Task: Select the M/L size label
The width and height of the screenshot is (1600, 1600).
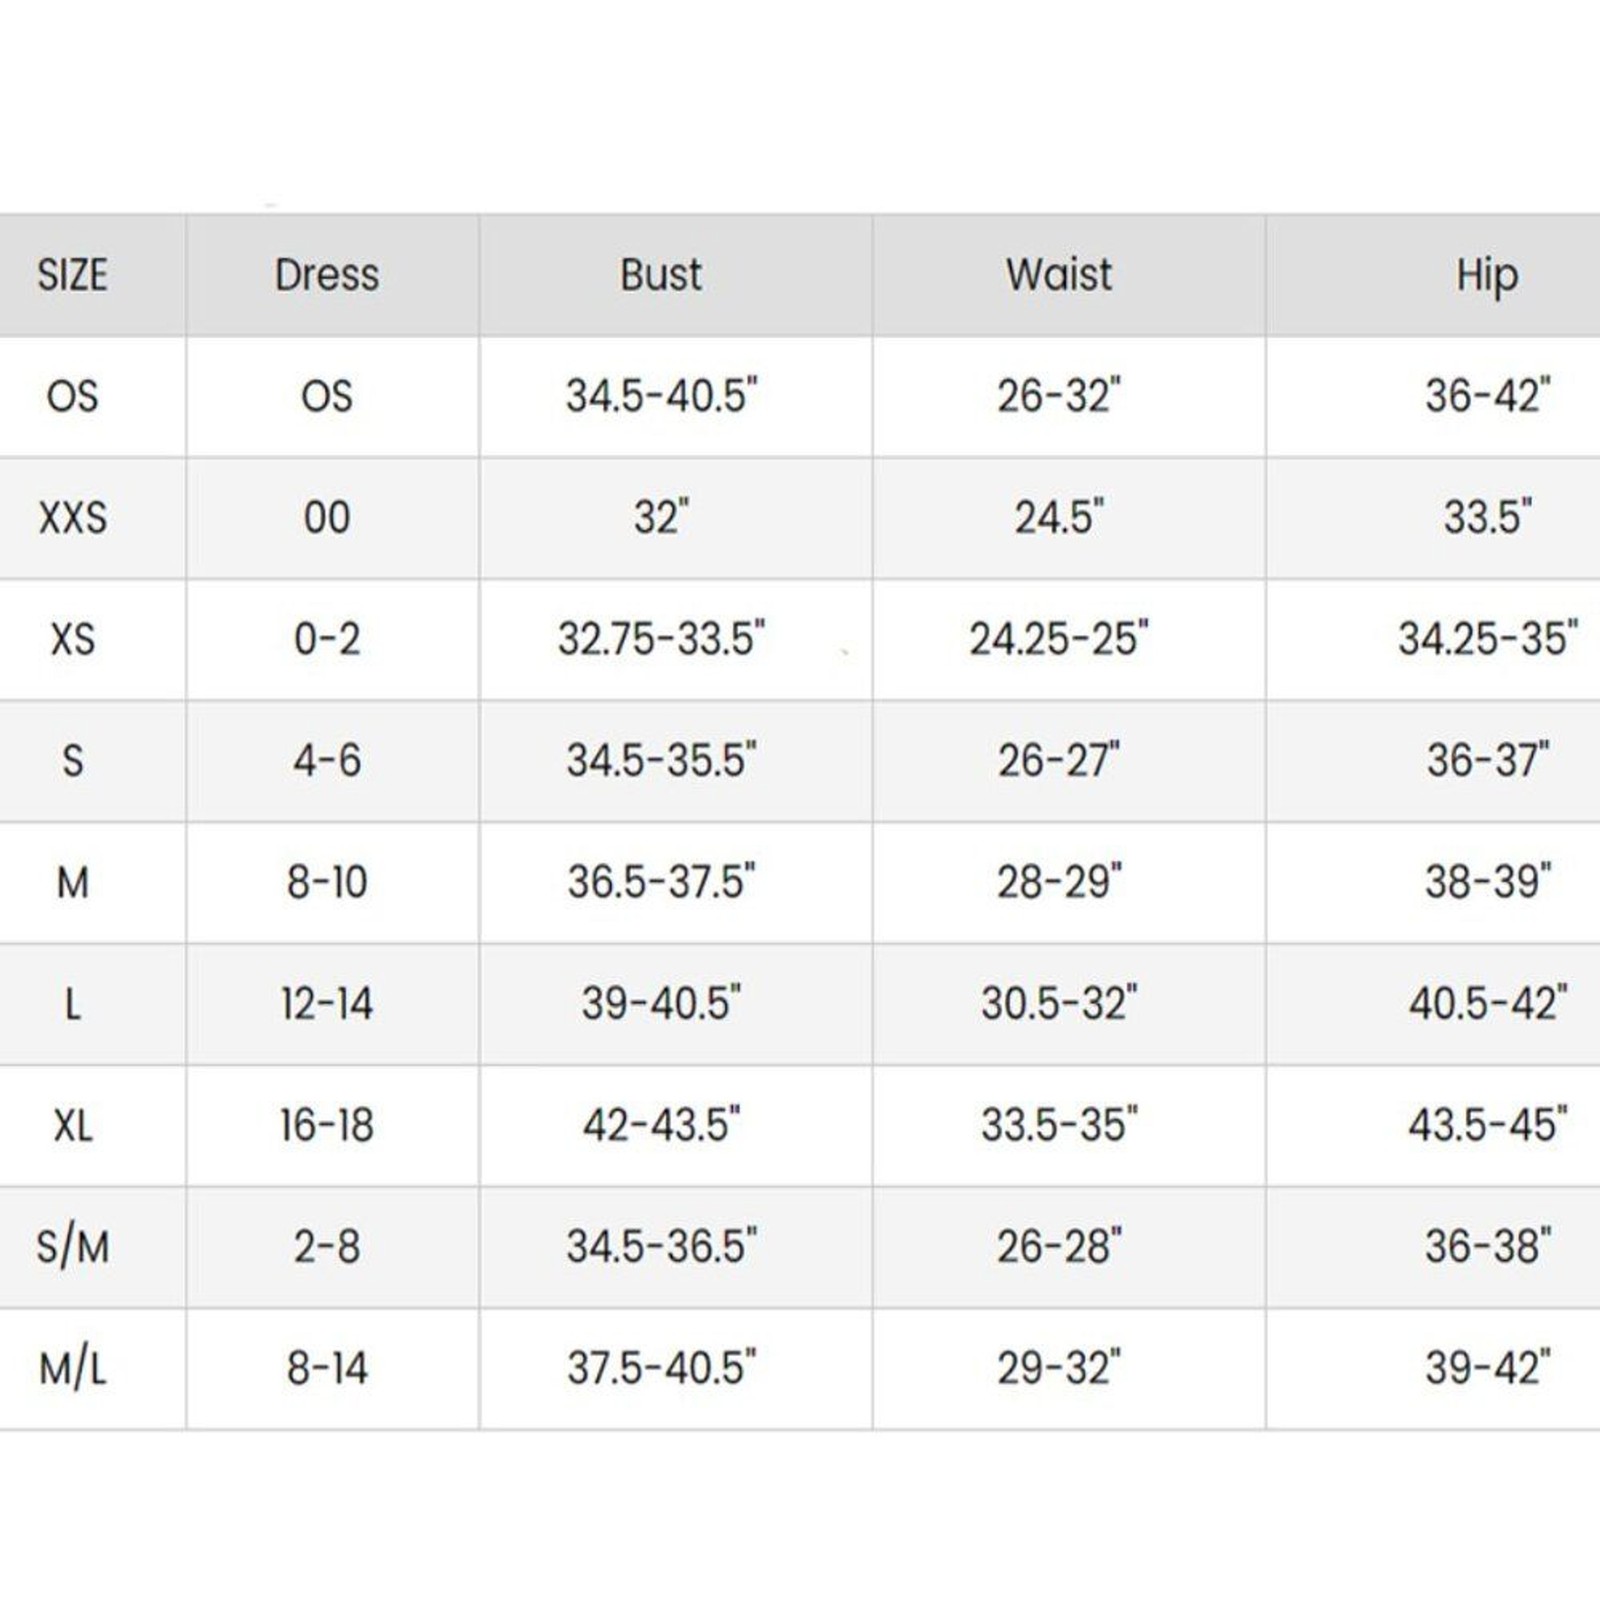Action: click(x=72, y=1368)
